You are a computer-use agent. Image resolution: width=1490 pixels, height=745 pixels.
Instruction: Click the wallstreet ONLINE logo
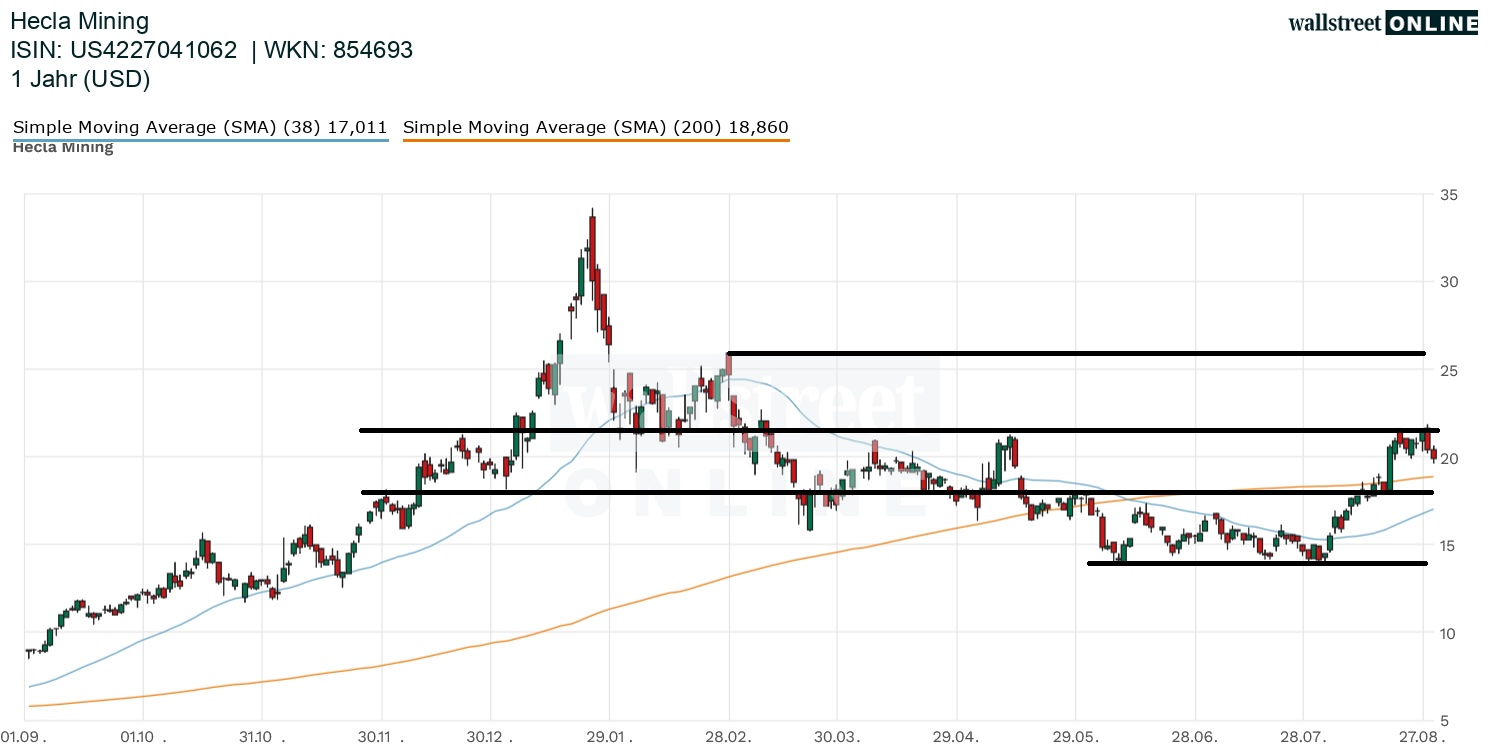tap(1383, 22)
